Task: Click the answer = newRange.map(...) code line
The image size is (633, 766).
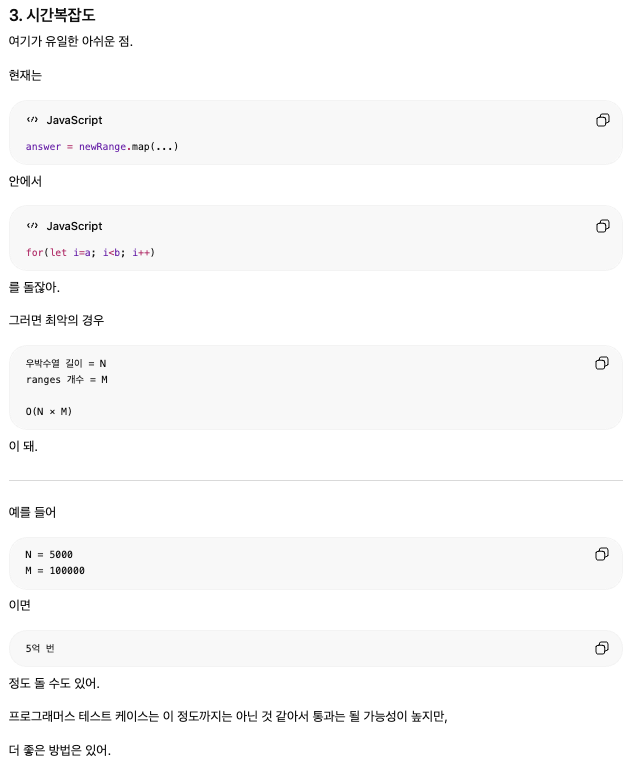Action: (x=102, y=147)
